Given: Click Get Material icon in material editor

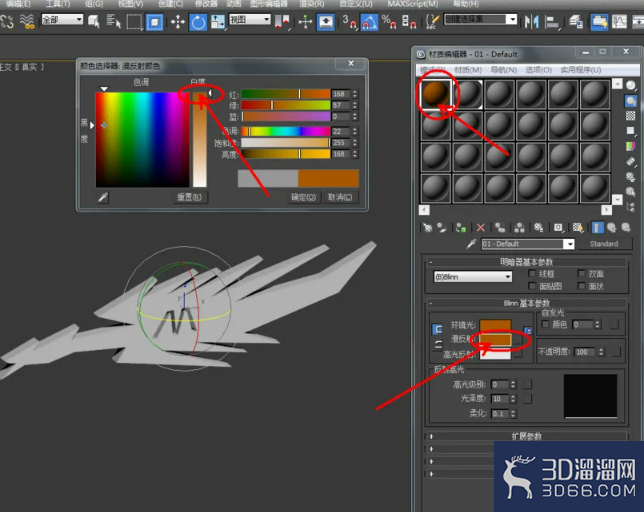Looking at the screenshot, I should coord(427,227).
